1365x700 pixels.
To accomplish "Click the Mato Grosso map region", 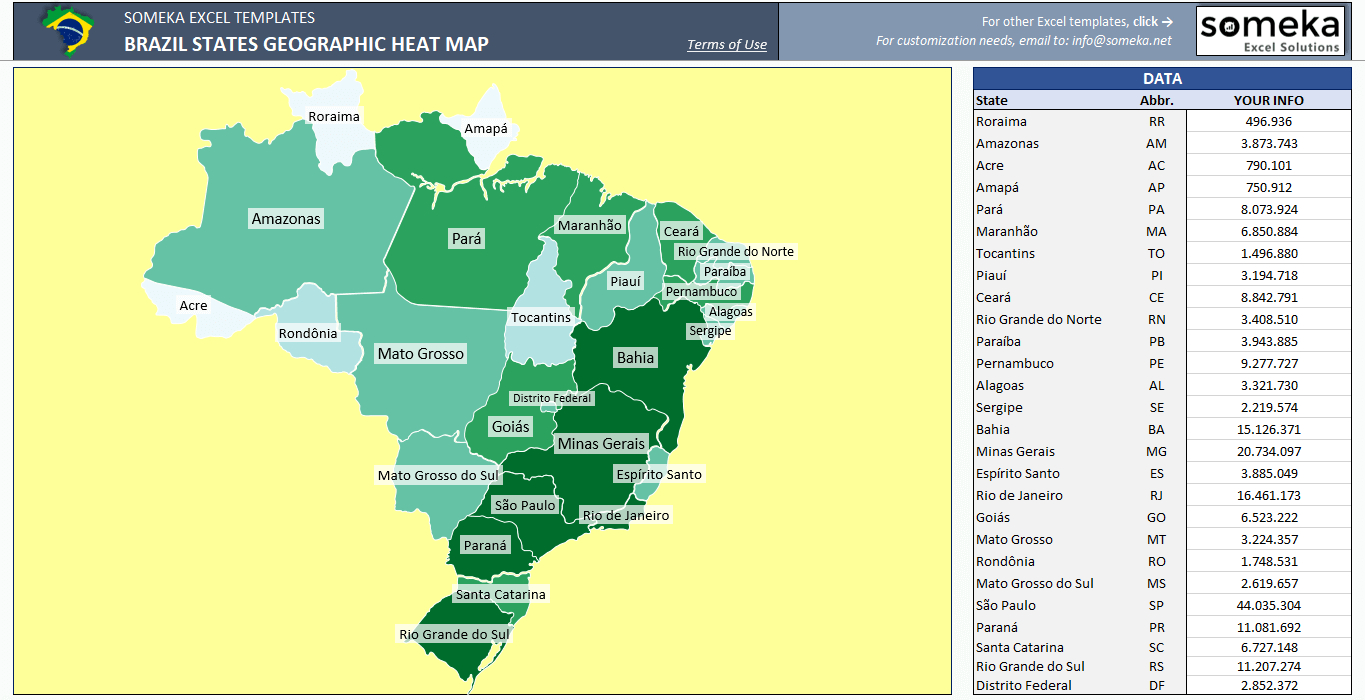I will coord(420,354).
